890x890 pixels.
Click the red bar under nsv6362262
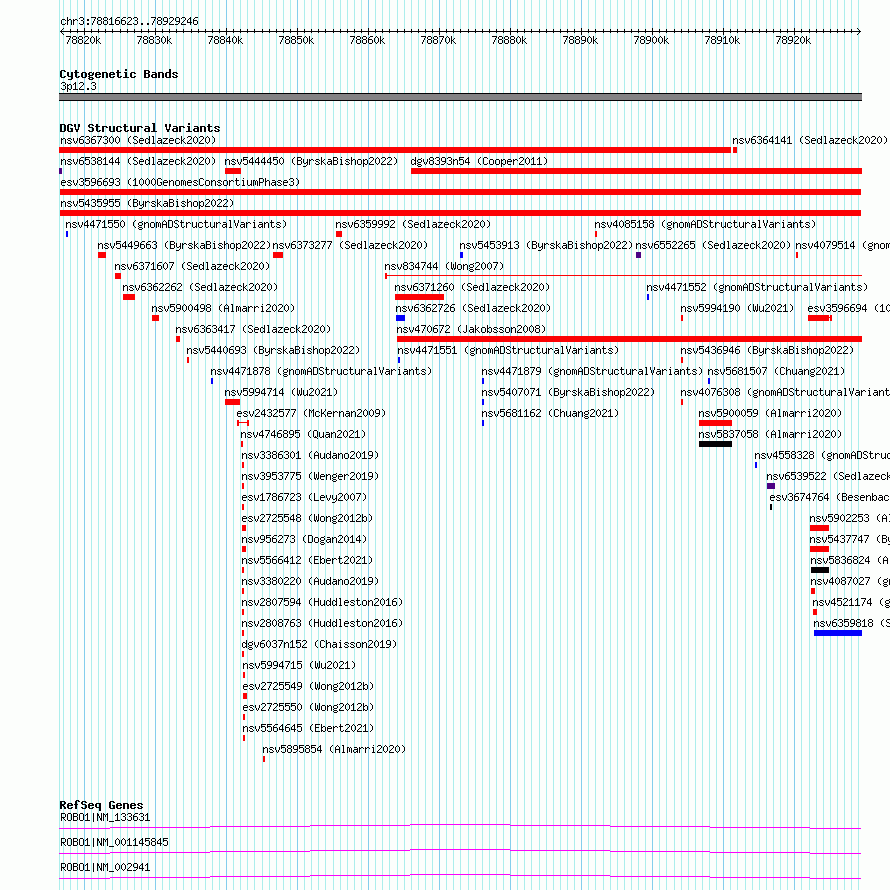tap(129, 297)
